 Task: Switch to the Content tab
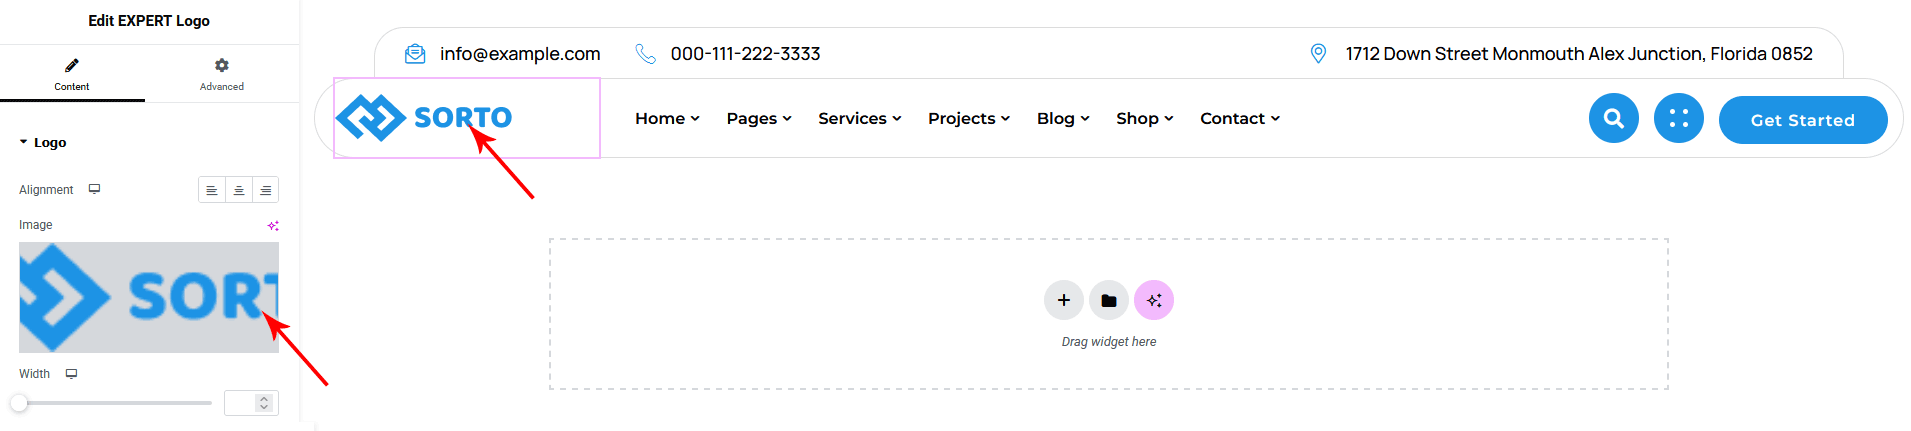click(72, 74)
